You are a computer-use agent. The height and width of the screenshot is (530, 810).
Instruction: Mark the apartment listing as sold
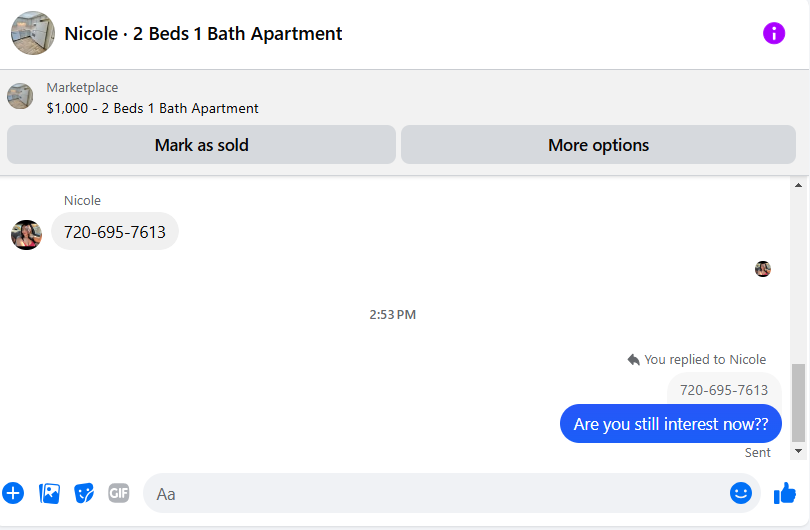(x=201, y=145)
